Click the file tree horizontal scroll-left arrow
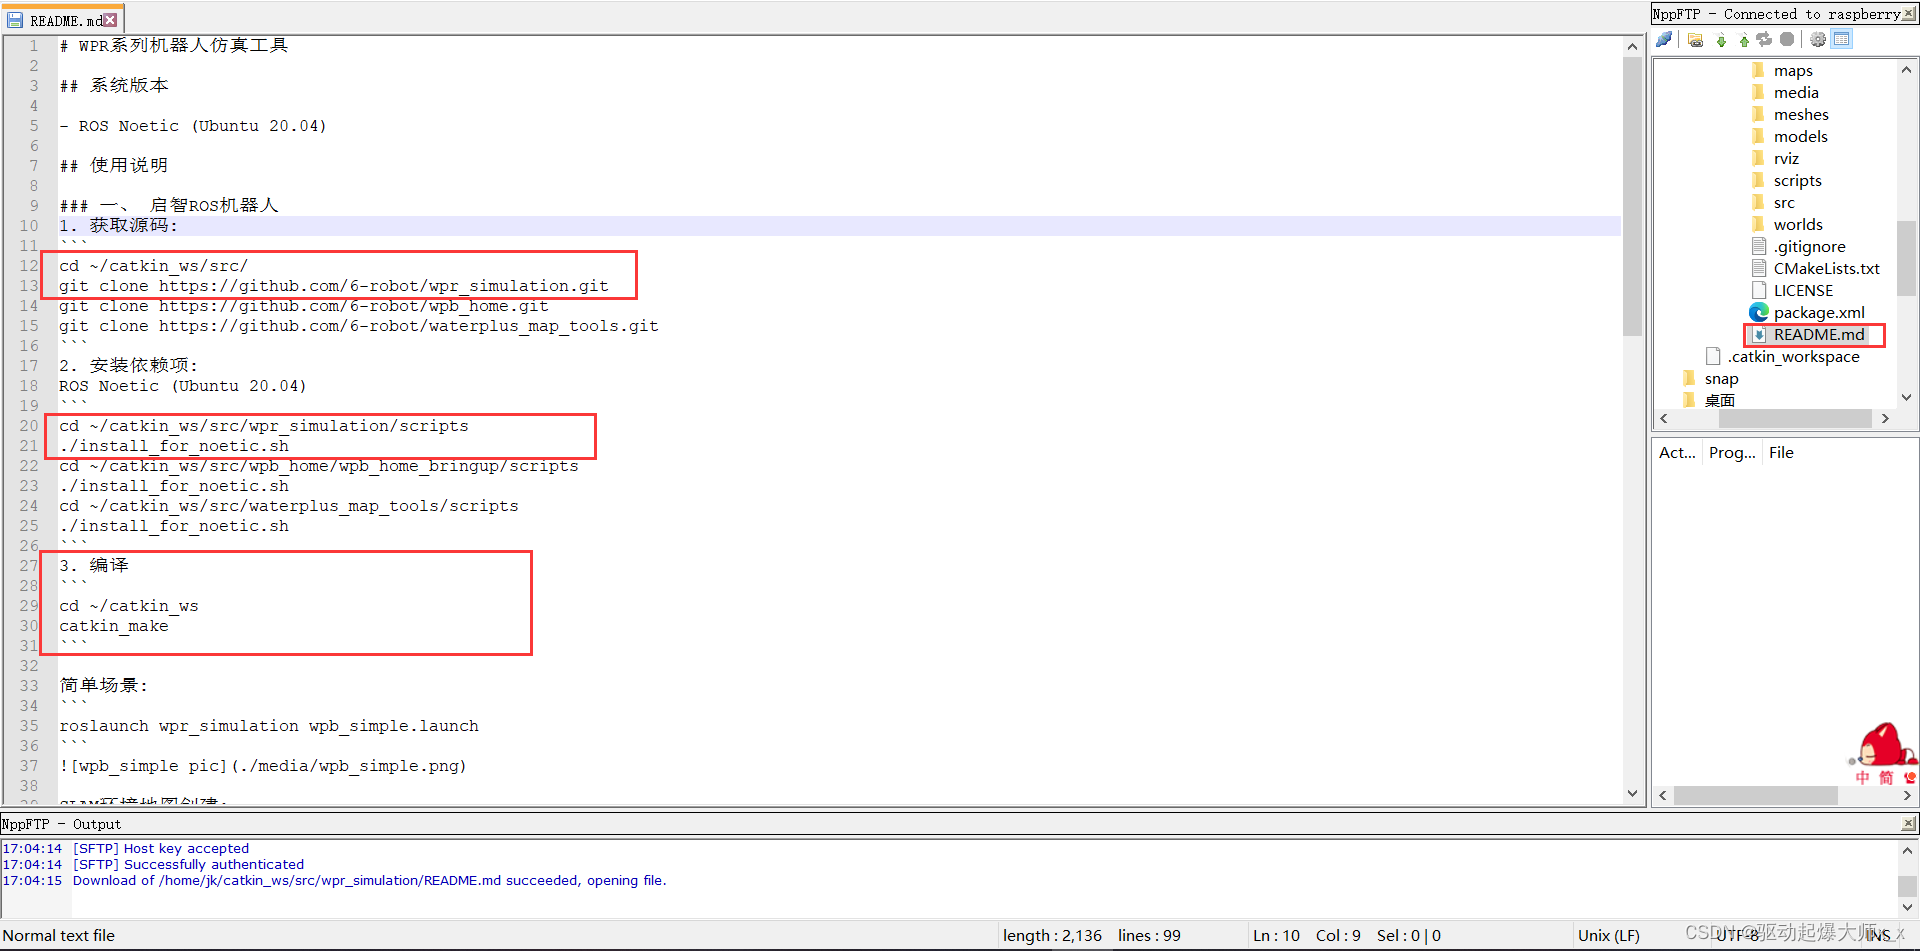 point(1664,419)
